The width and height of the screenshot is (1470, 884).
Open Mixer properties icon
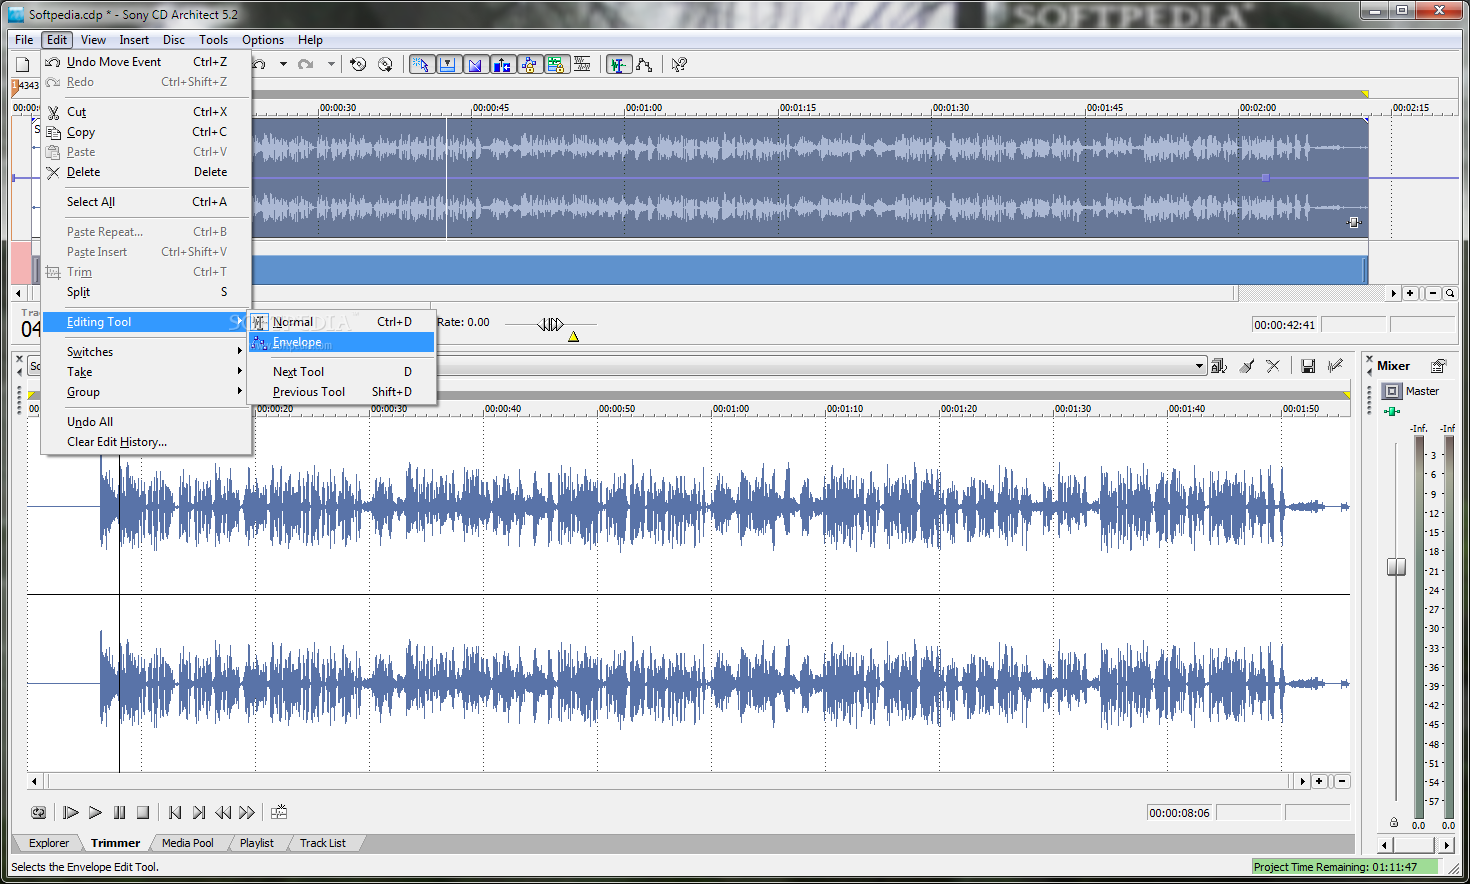tap(1438, 366)
